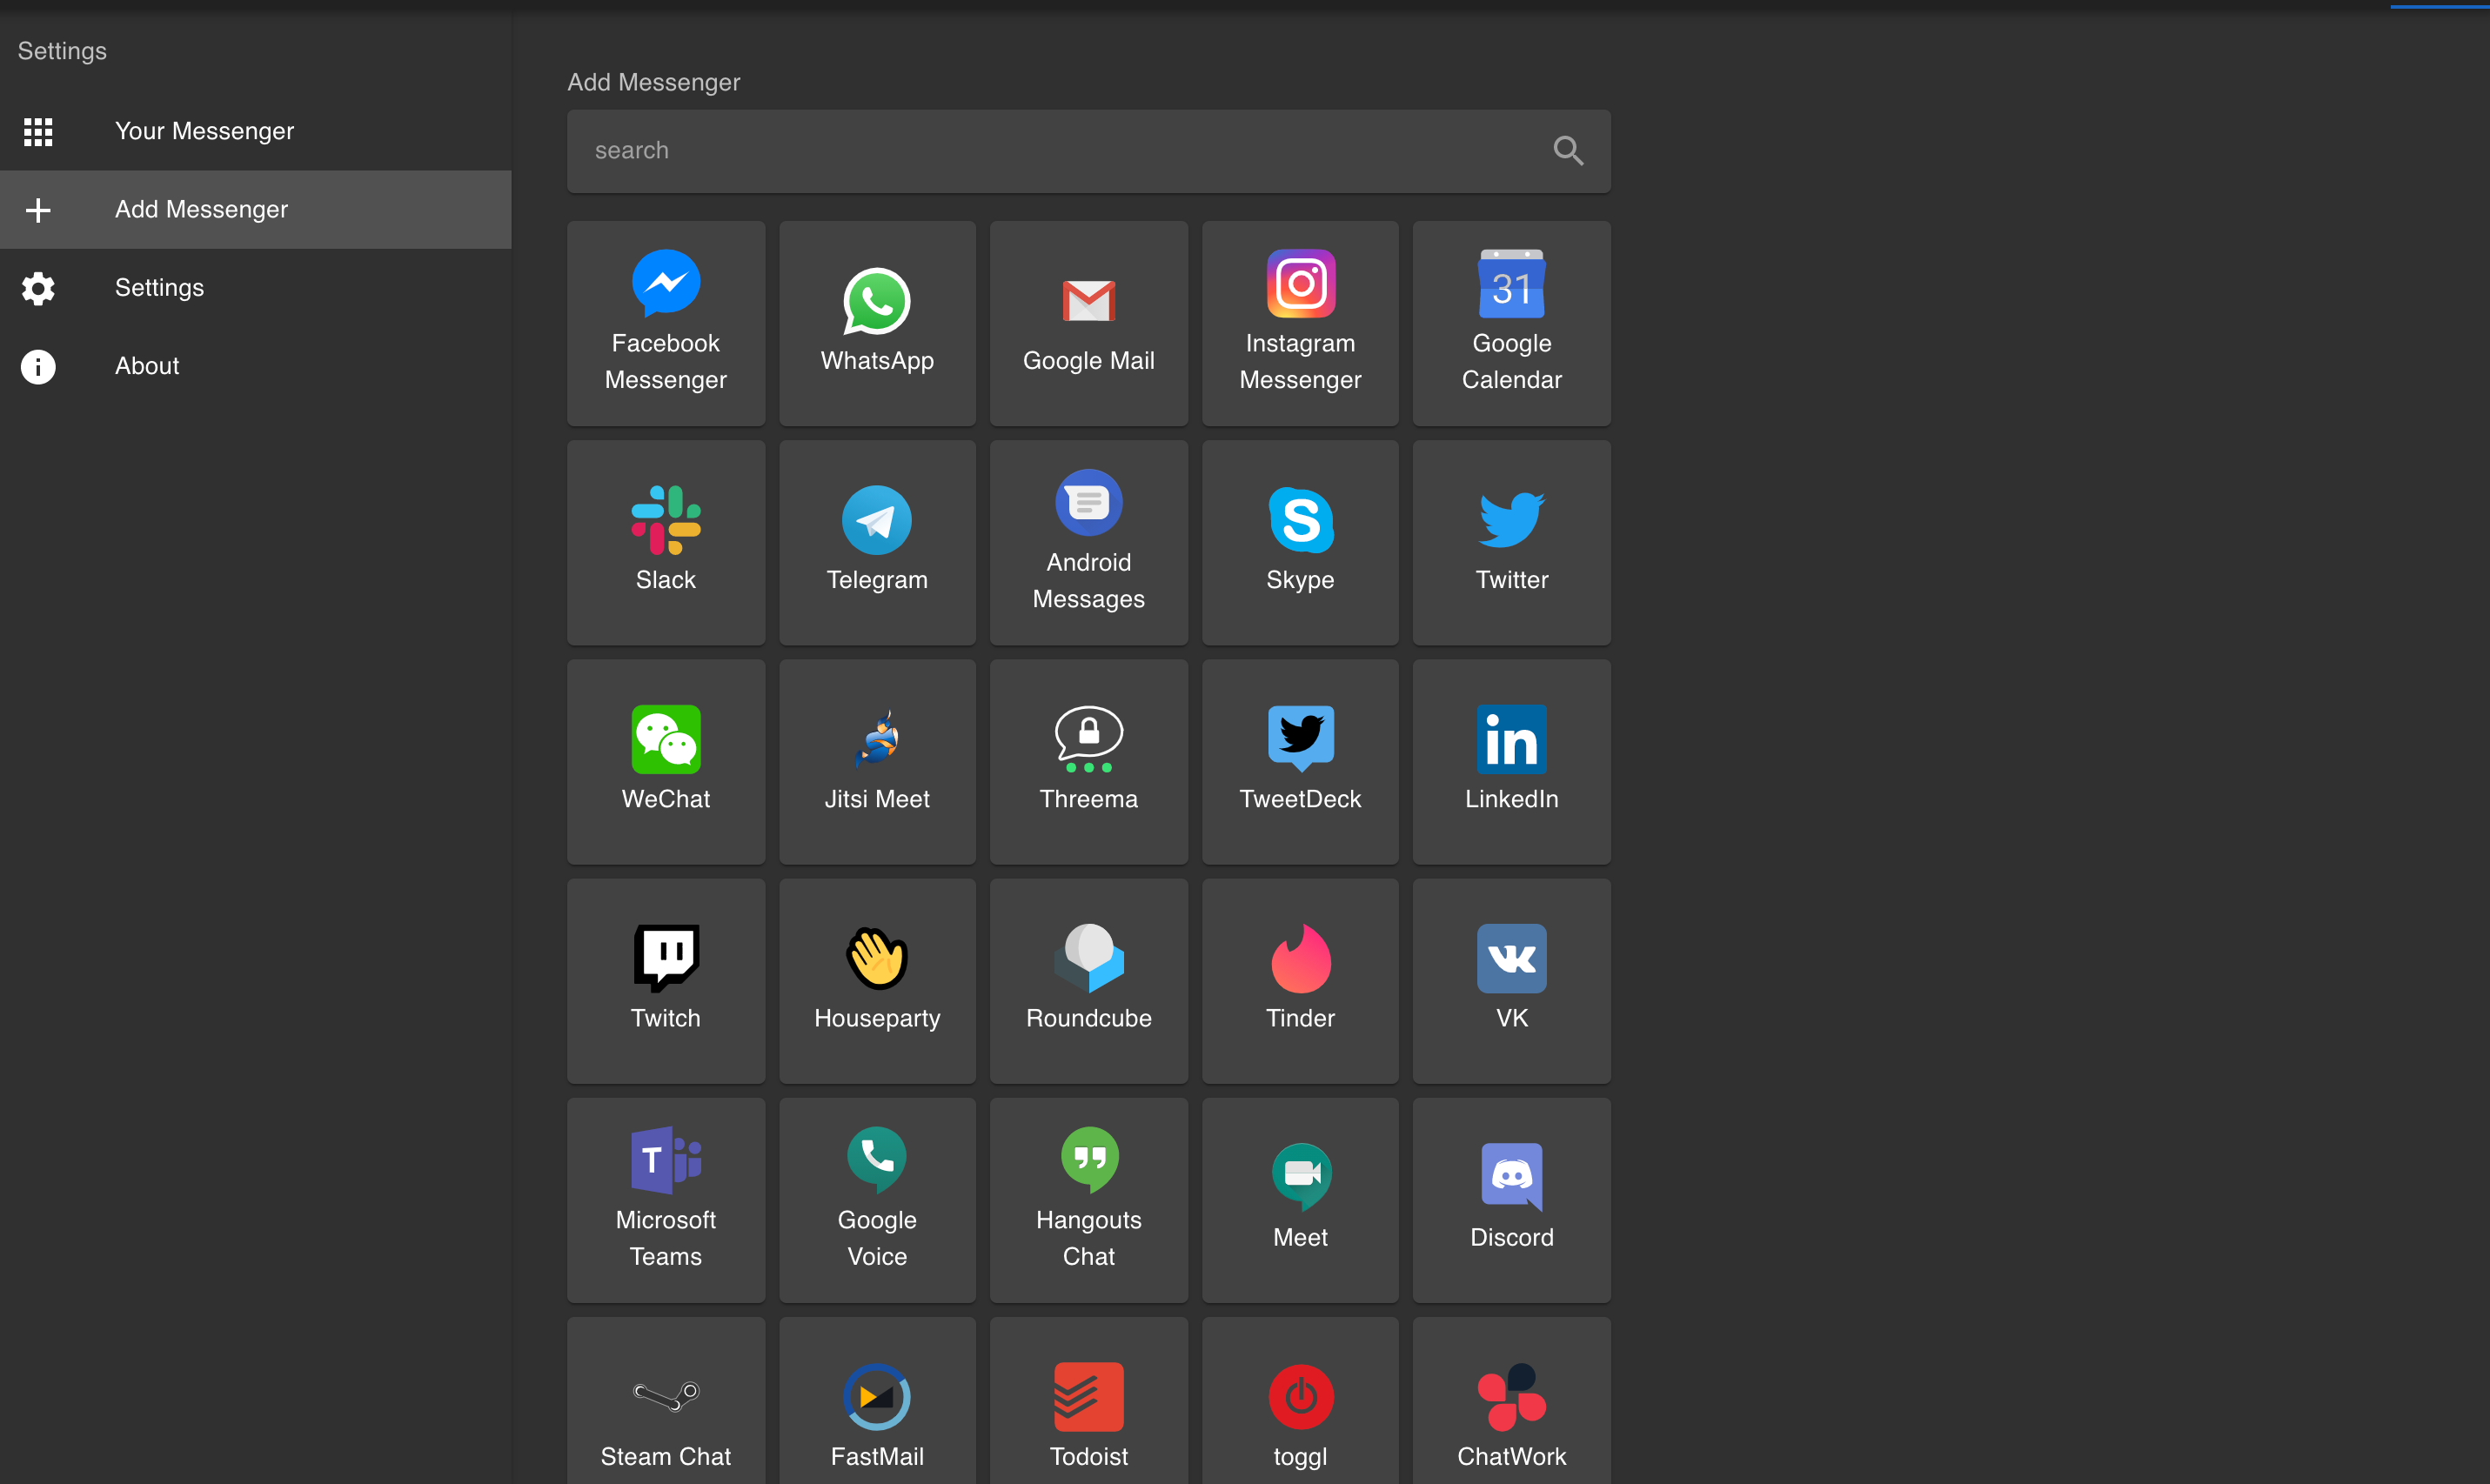Add FastMail service
2490x1484 pixels.
(x=877, y=1401)
